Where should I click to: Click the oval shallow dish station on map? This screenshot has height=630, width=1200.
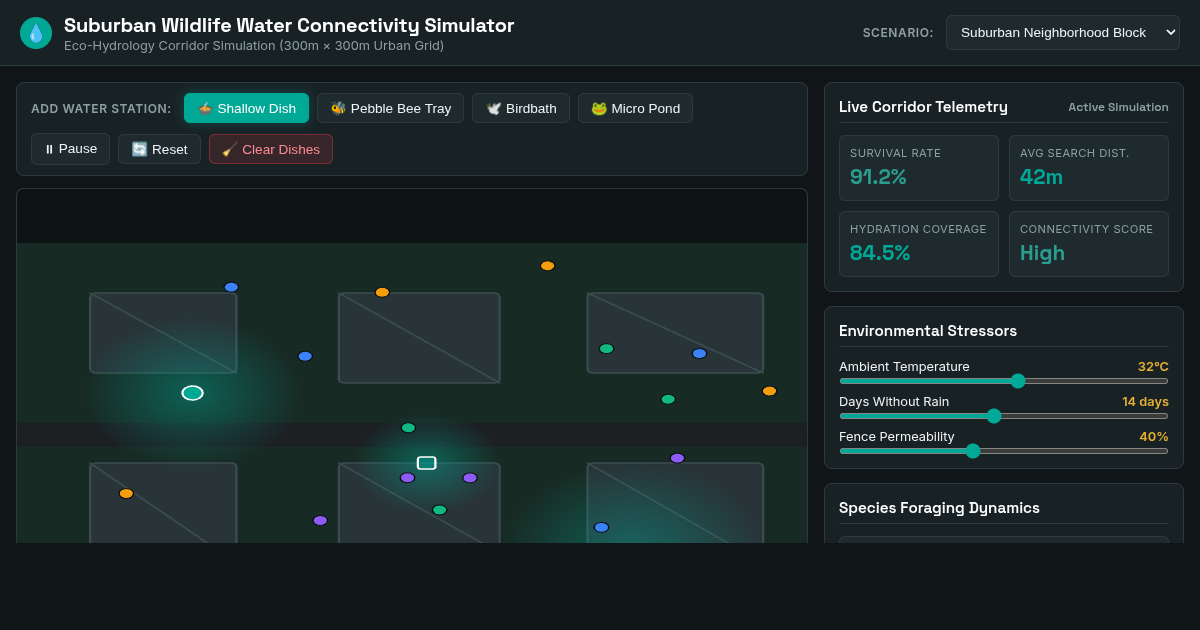coord(192,393)
